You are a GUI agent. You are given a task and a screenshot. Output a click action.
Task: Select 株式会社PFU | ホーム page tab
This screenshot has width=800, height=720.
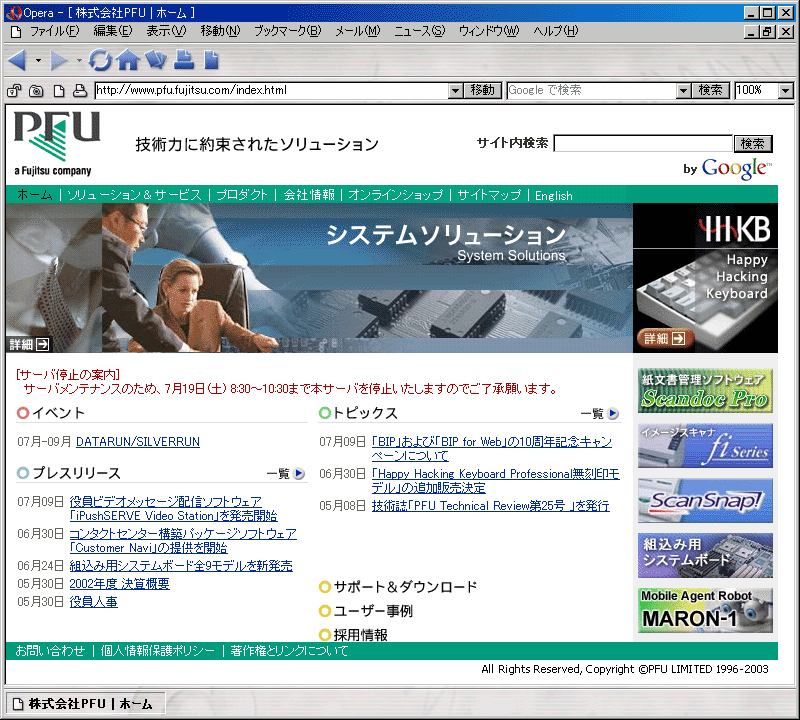coord(85,704)
